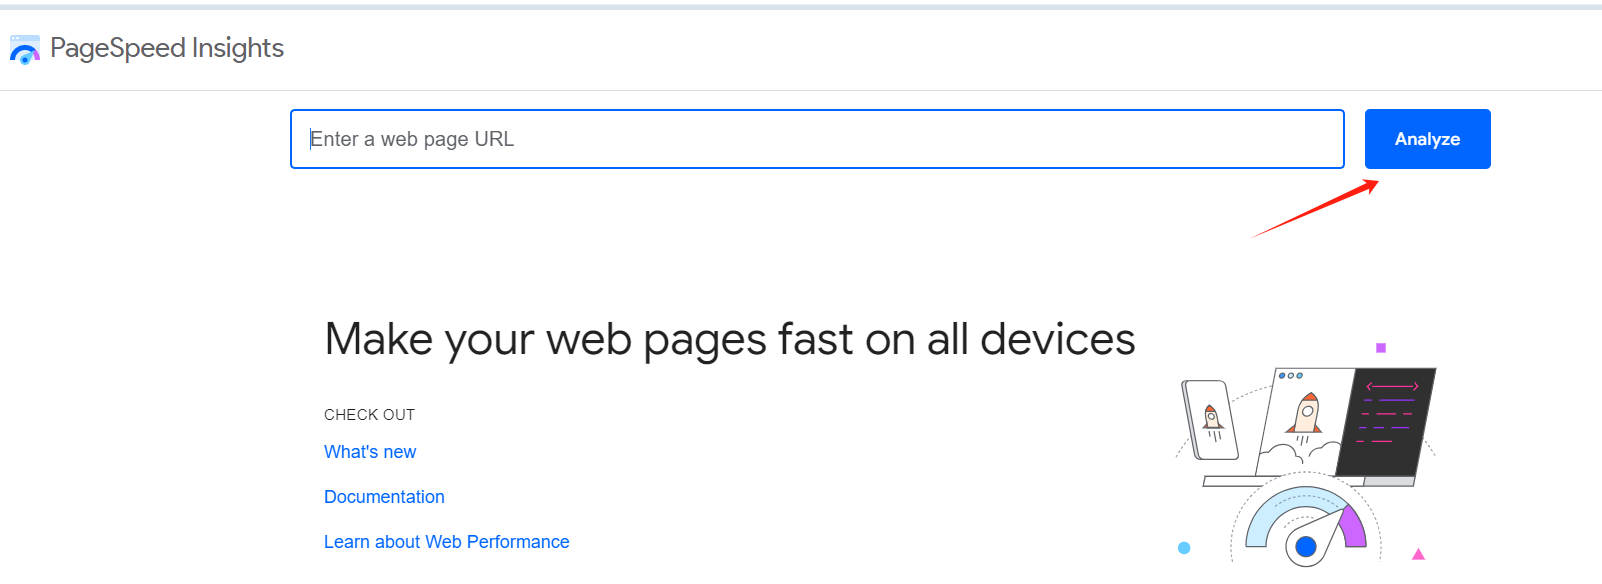Click the blue dot on the gauge illustration
The width and height of the screenshot is (1602, 584).
1307,548
